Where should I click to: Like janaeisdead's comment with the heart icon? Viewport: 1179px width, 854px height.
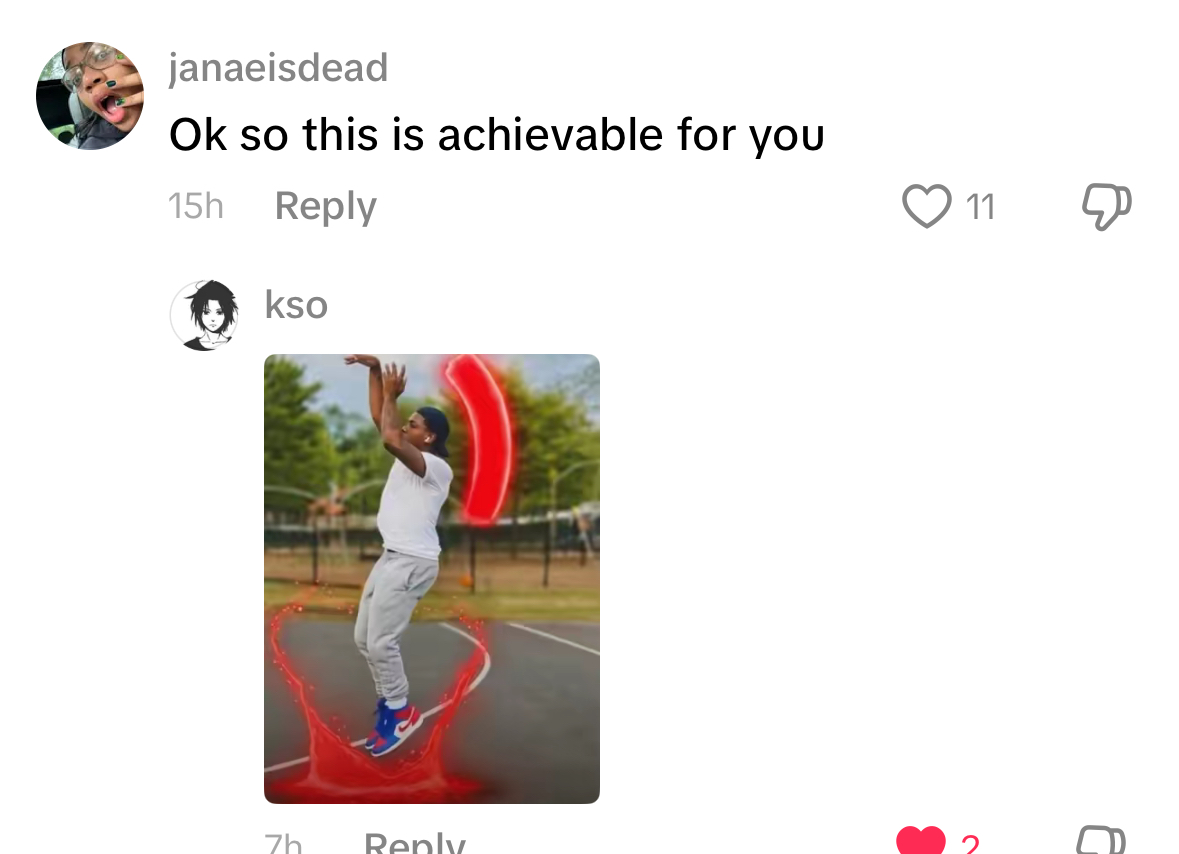926,206
